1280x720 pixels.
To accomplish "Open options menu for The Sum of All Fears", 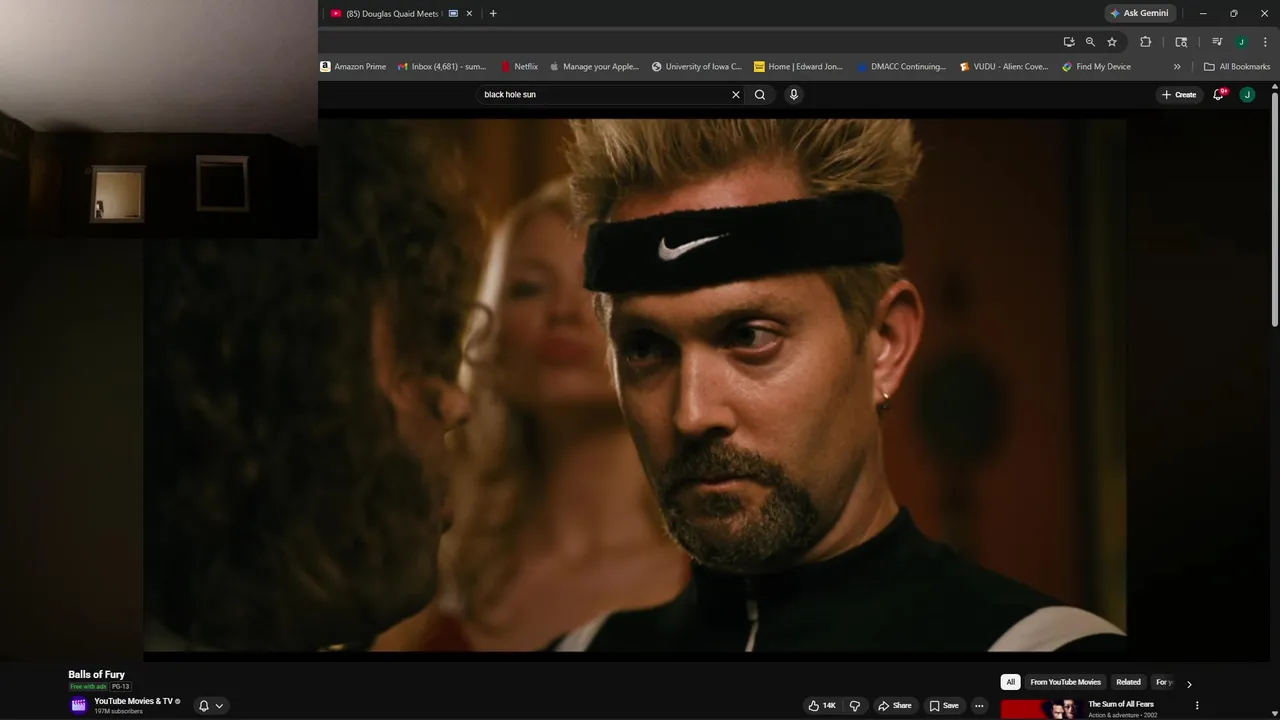I will pyautogui.click(x=1197, y=706).
